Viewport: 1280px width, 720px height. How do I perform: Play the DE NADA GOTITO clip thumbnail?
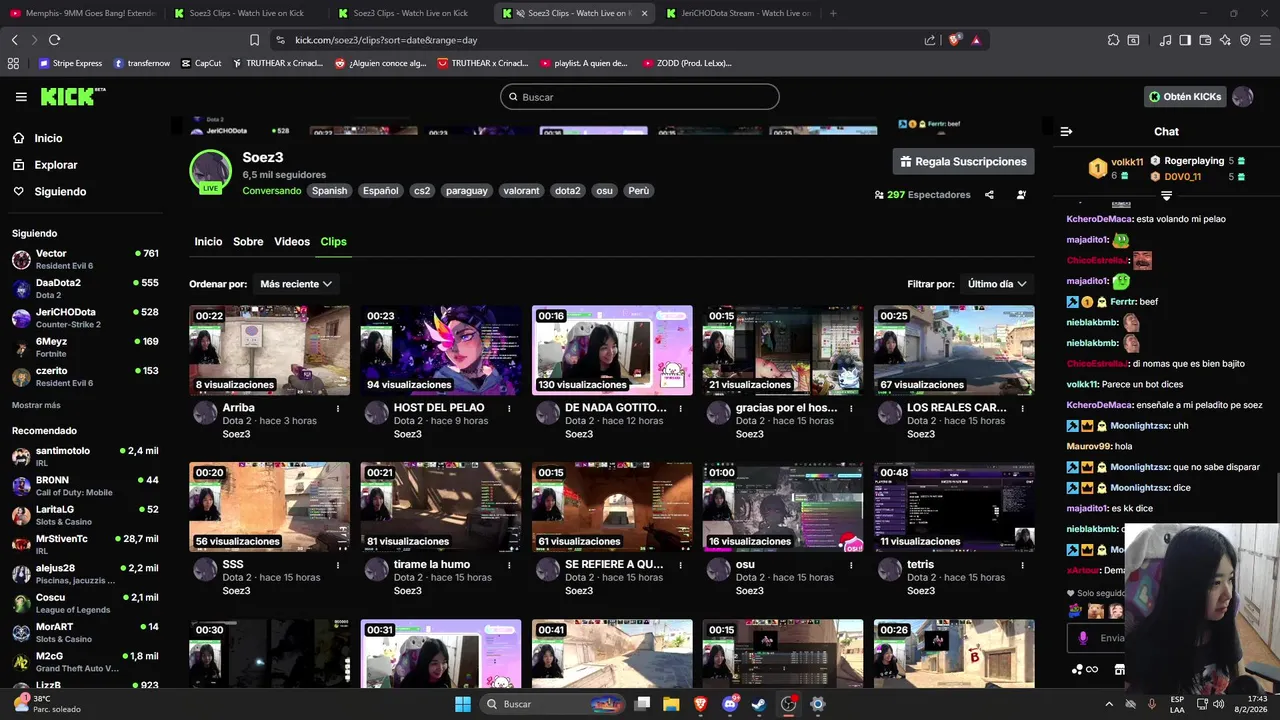[612, 350]
